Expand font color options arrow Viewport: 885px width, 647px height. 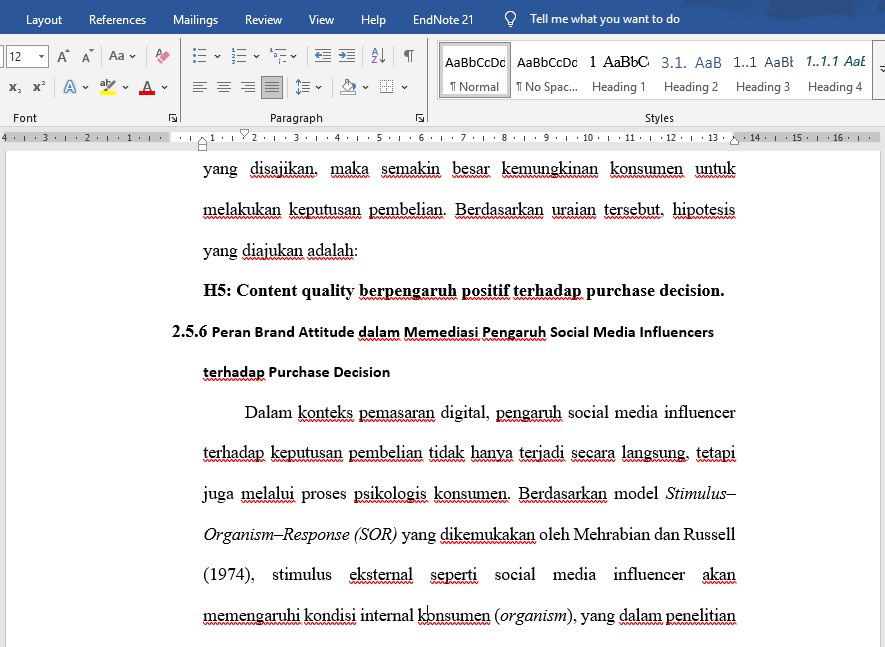[164, 88]
